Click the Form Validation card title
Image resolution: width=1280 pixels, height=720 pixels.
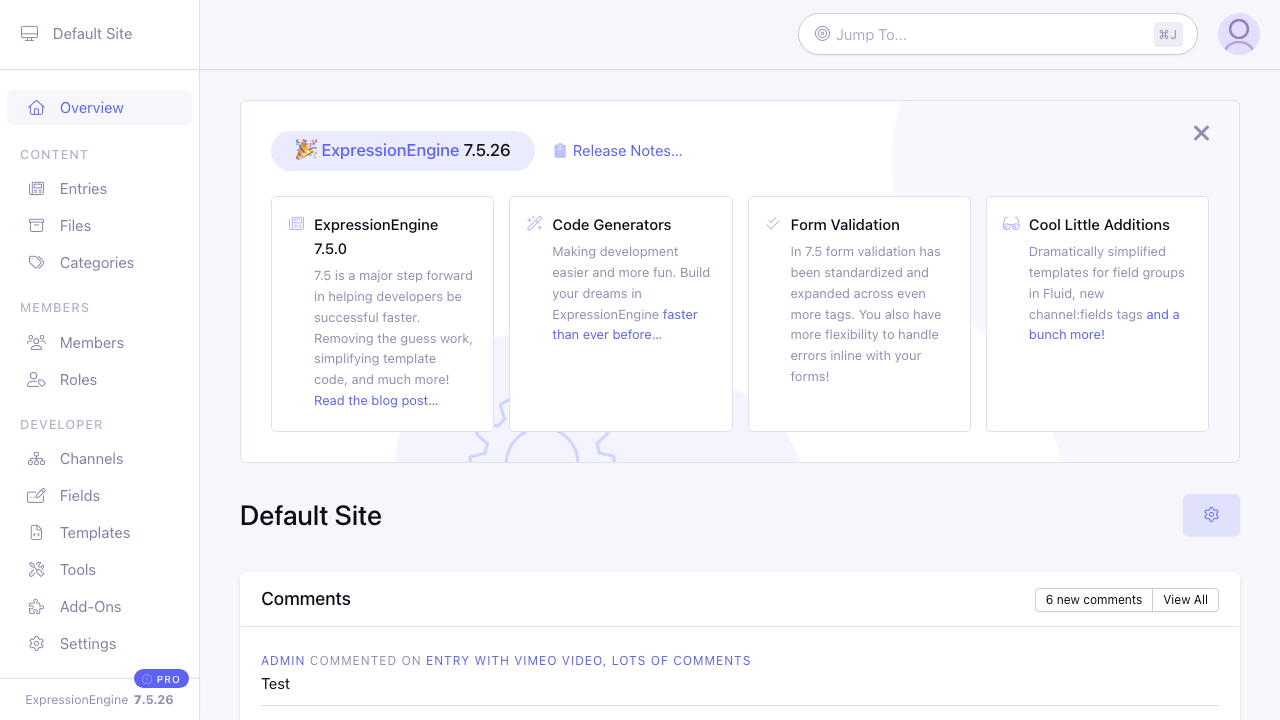[x=845, y=225]
